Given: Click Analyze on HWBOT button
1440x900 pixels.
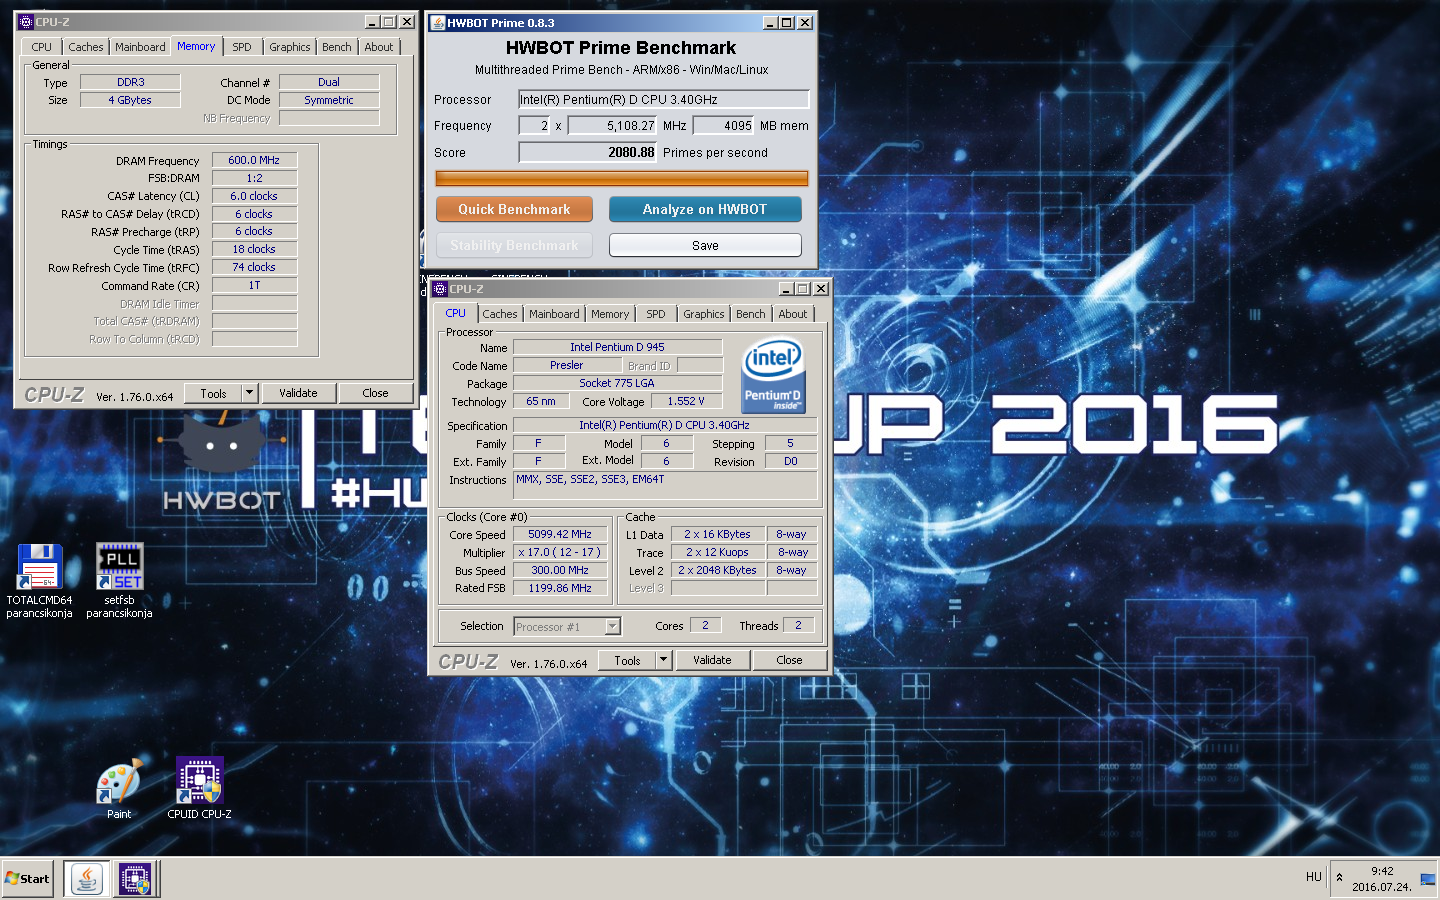Looking at the screenshot, I should [x=705, y=209].
